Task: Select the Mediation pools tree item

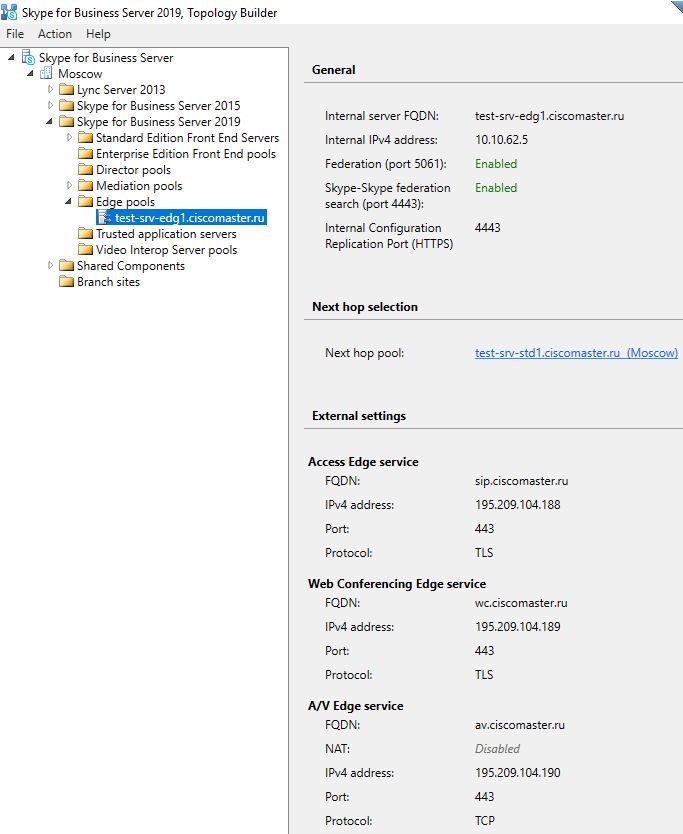Action: pos(139,186)
